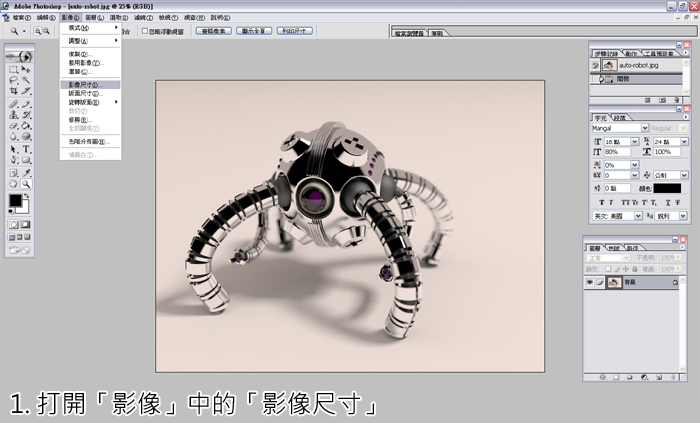Screen dimensions: 700x423
Task: Select the Healing Brush tool
Action: [14, 104]
